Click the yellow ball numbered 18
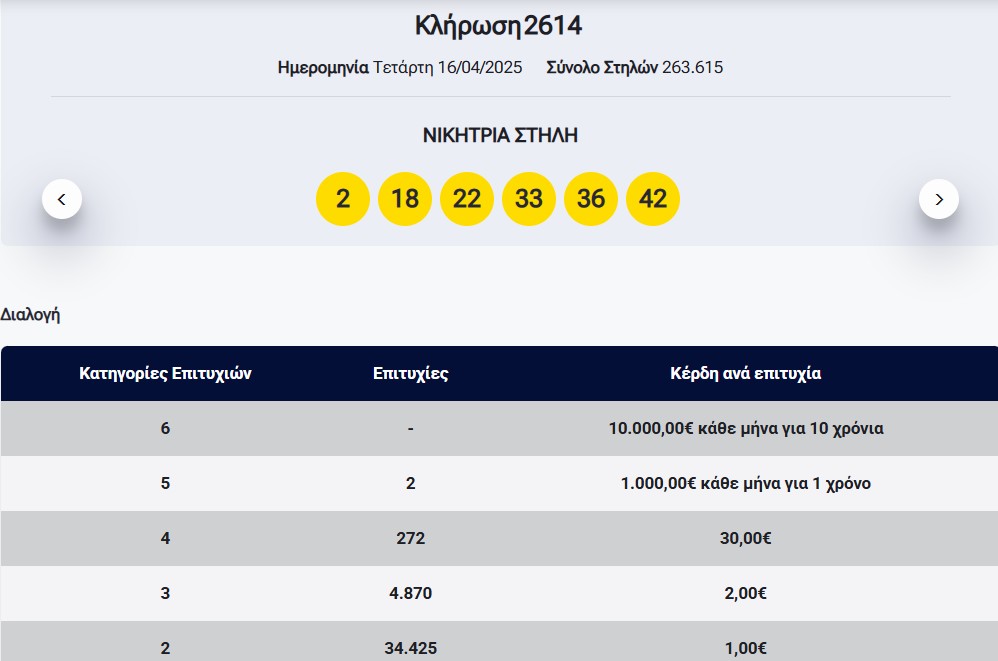The image size is (998, 661). click(405, 199)
